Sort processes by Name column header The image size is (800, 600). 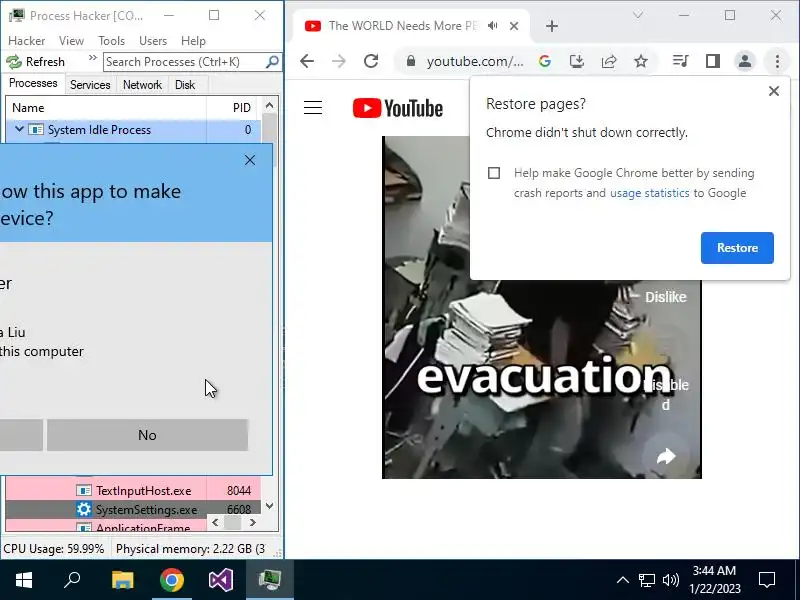[x=106, y=108]
